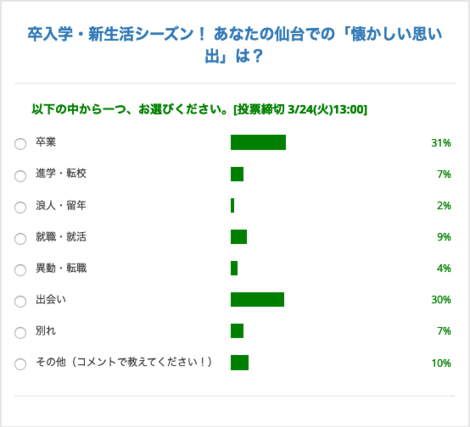The height and width of the screenshot is (427, 470).
Task: Choose the 別れ radio option
Action: tap(20, 332)
